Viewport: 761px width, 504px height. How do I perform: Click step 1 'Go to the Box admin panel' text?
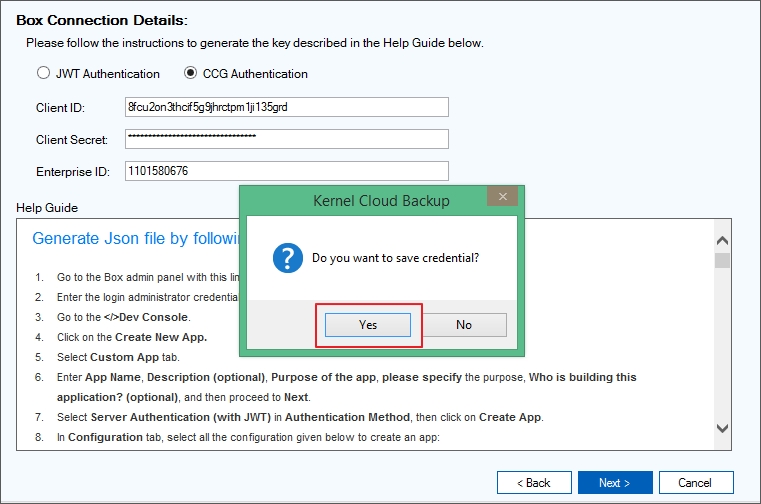tap(120, 277)
